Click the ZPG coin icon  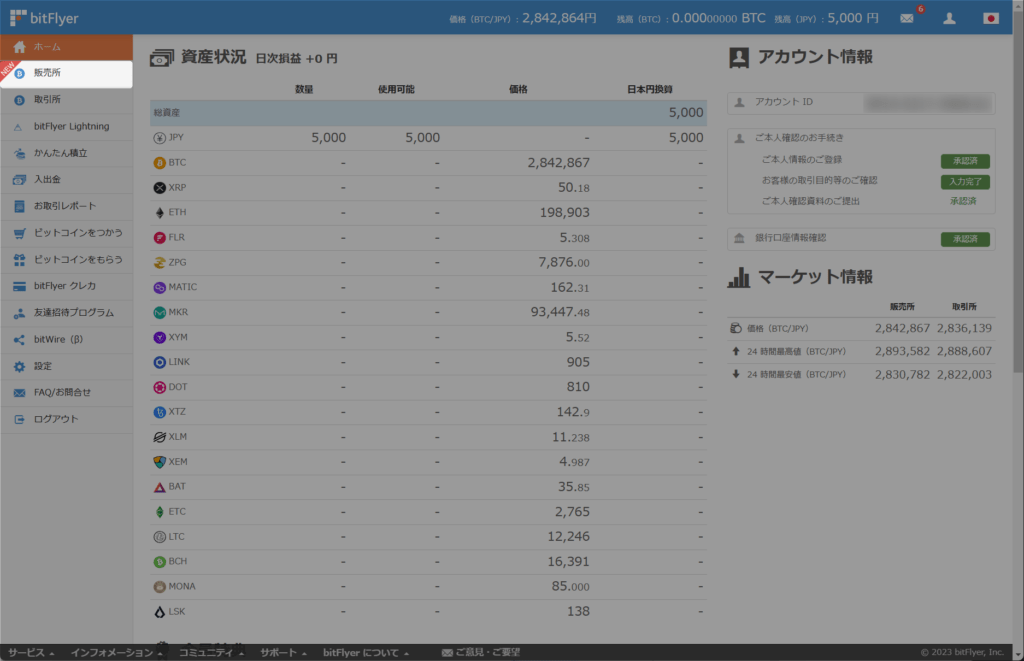[x=159, y=263]
